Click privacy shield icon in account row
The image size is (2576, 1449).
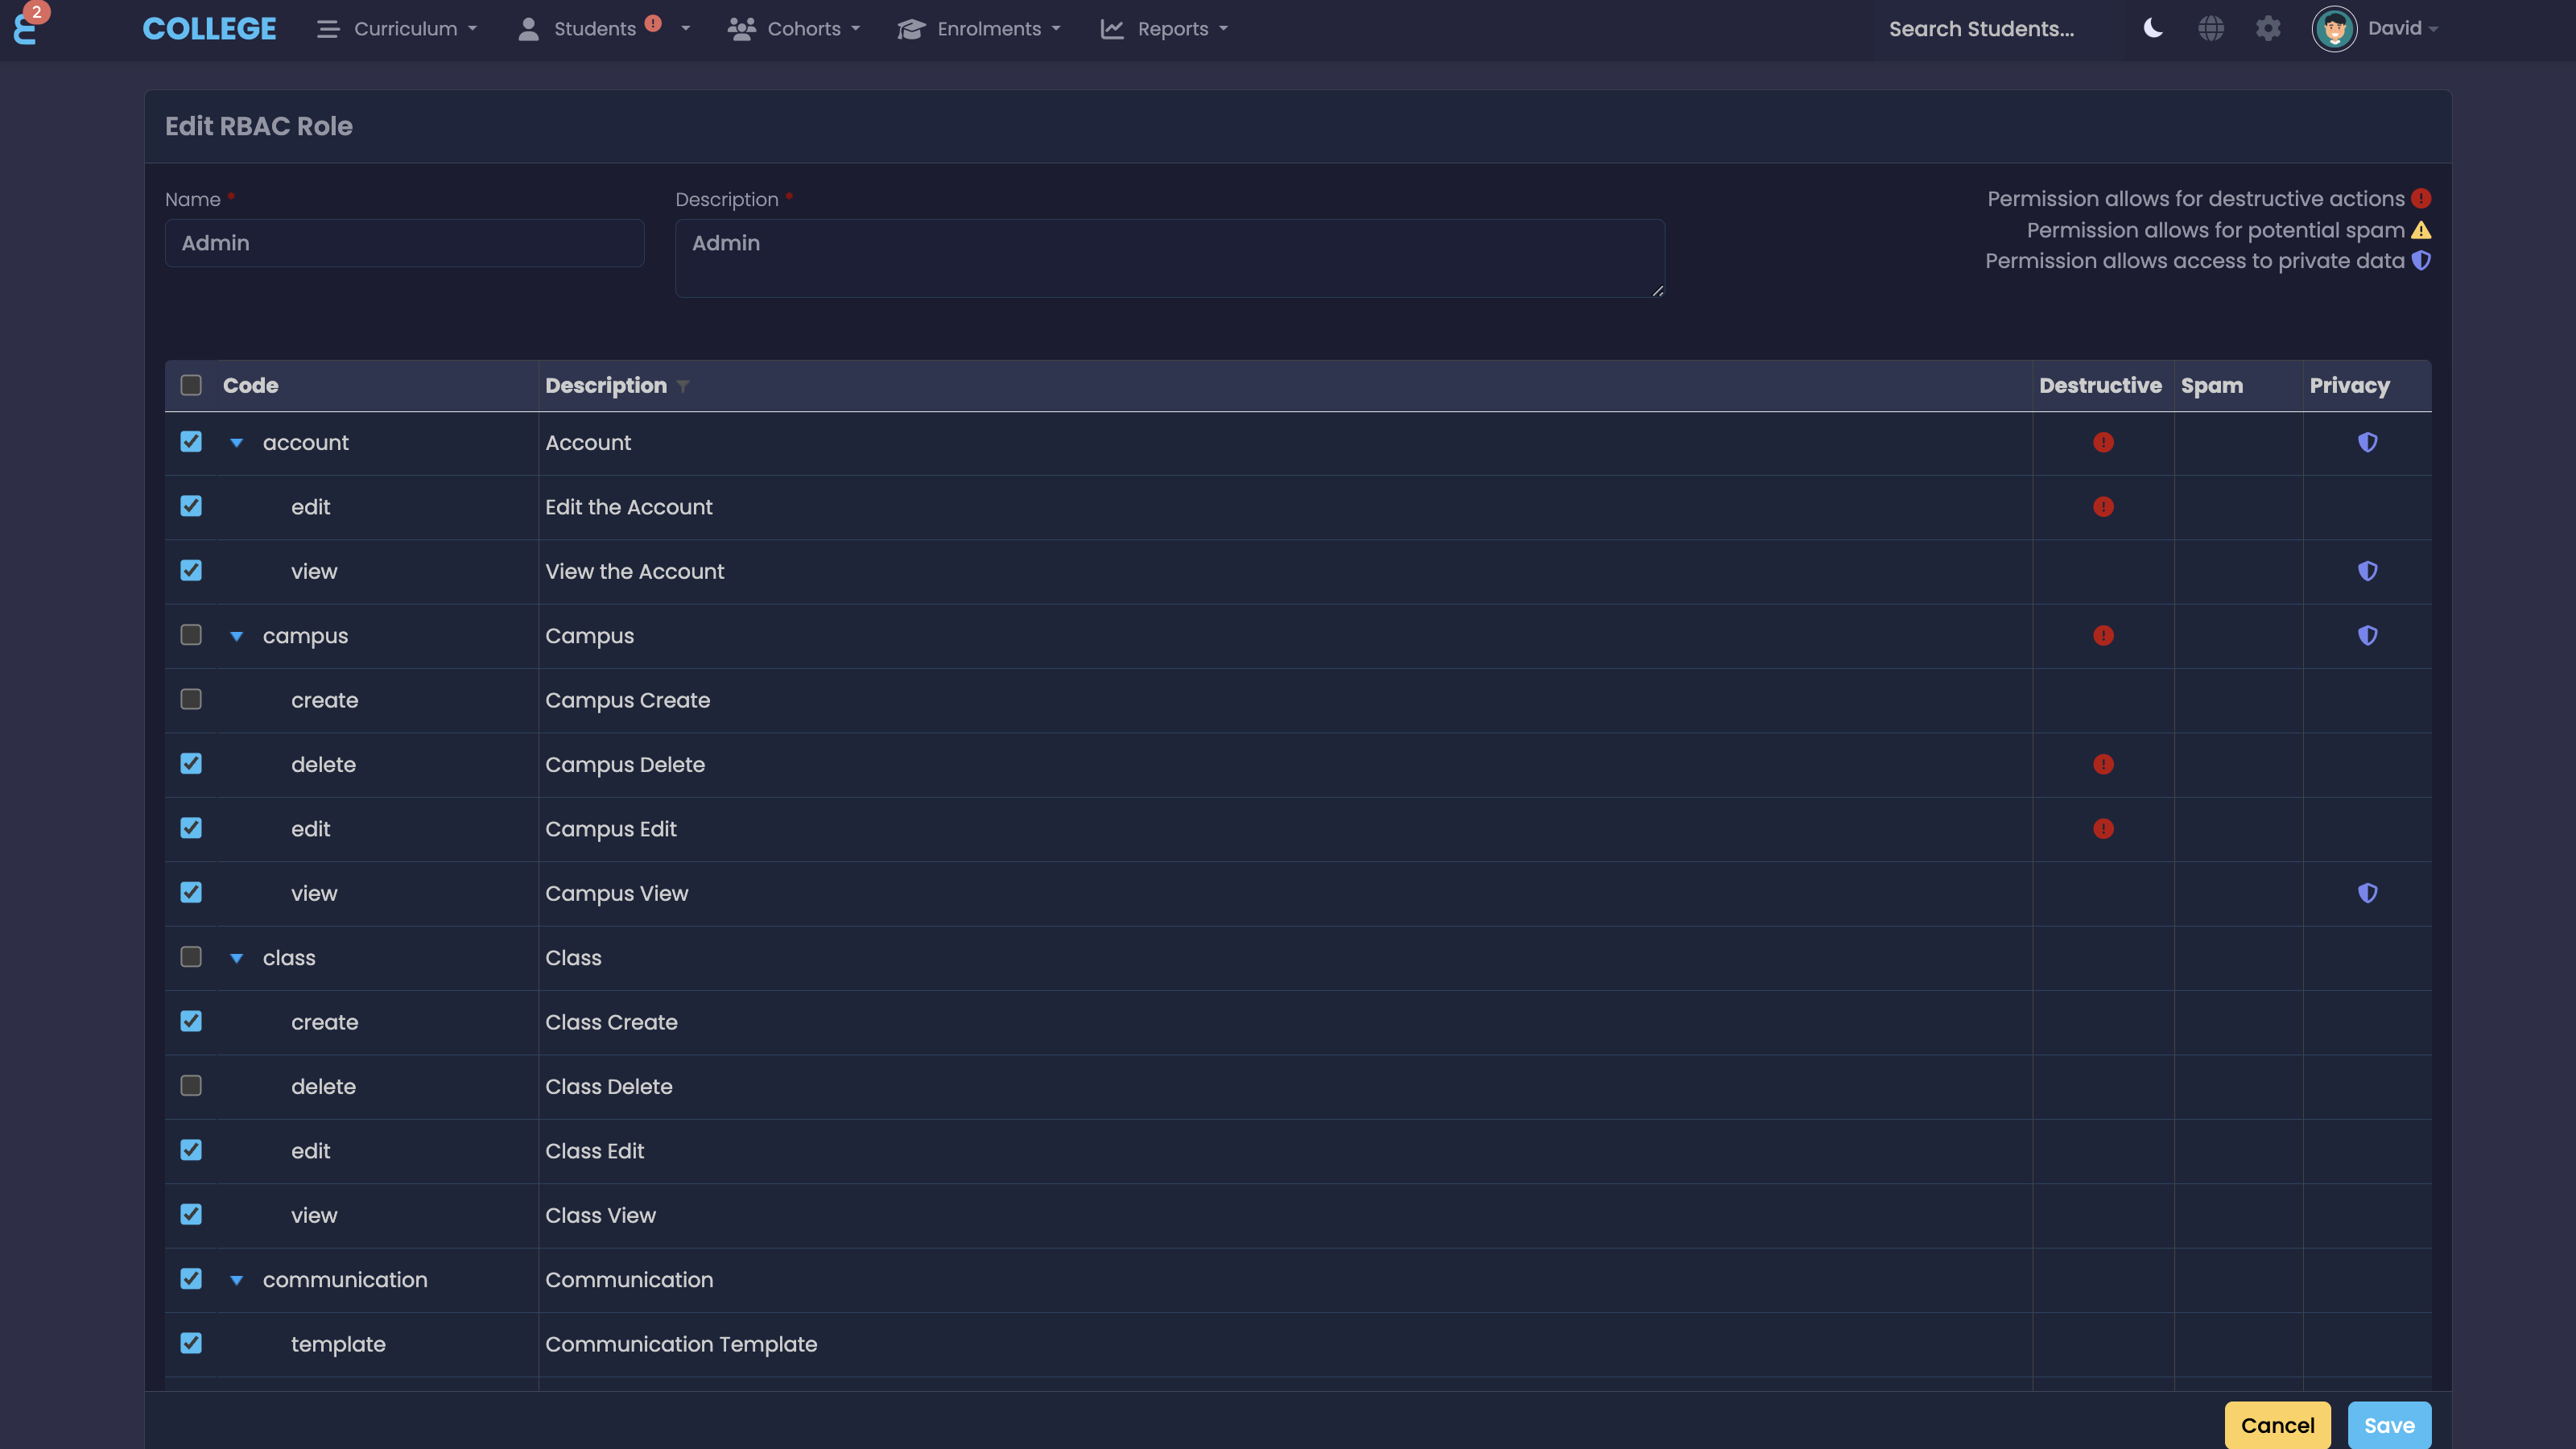pyautogui.click(x=2367, y=442)
